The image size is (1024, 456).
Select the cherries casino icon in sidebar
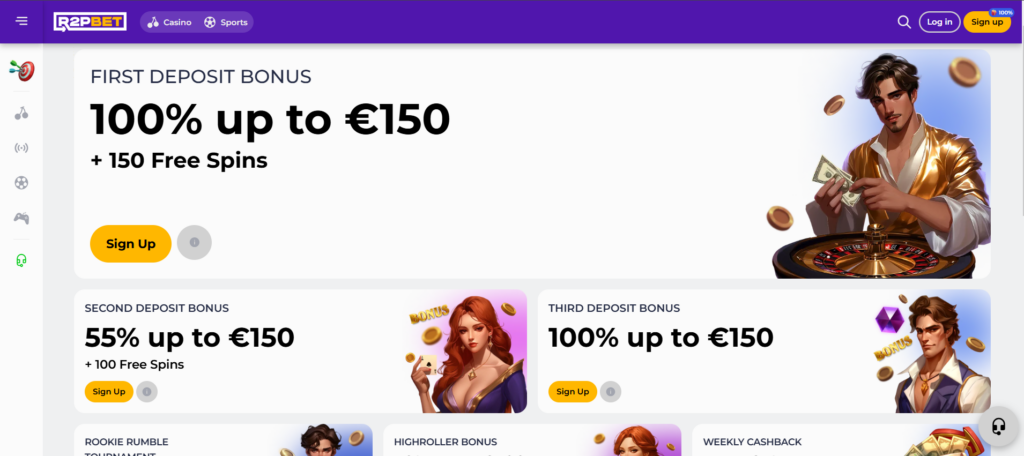click(x=22, y=113)
